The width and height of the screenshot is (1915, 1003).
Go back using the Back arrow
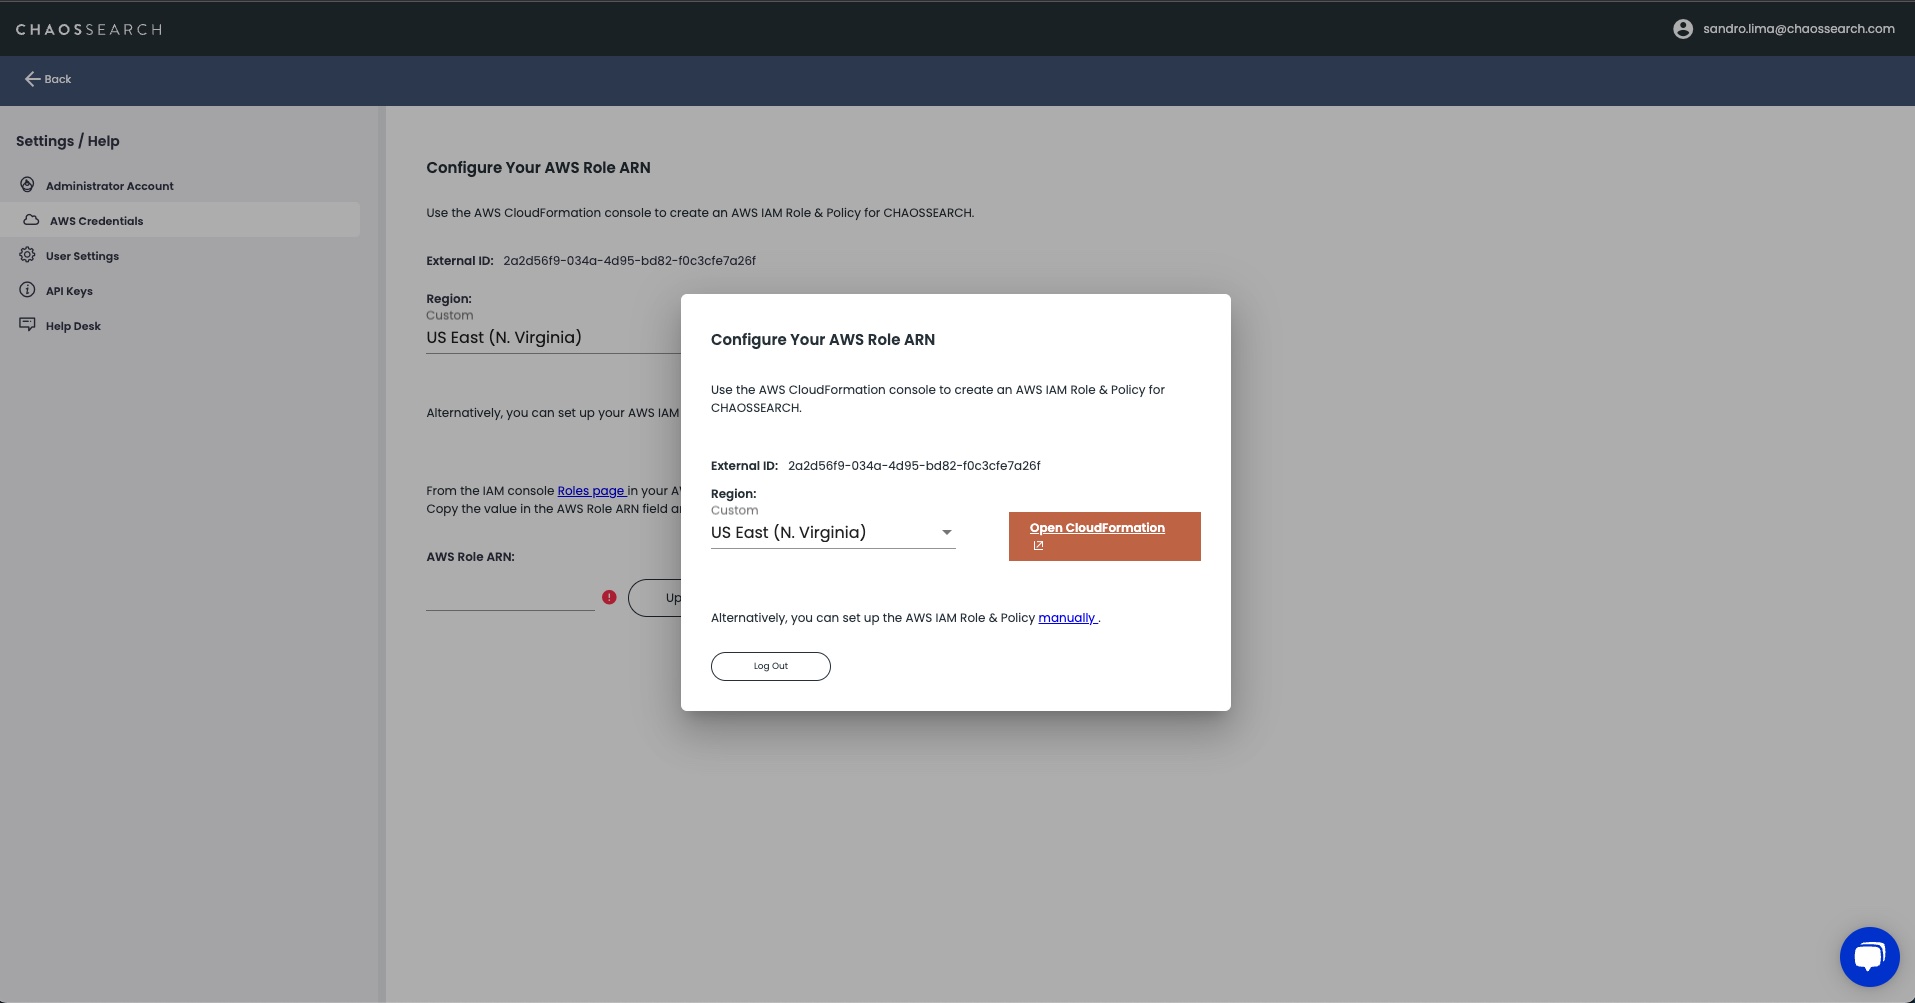48,79
